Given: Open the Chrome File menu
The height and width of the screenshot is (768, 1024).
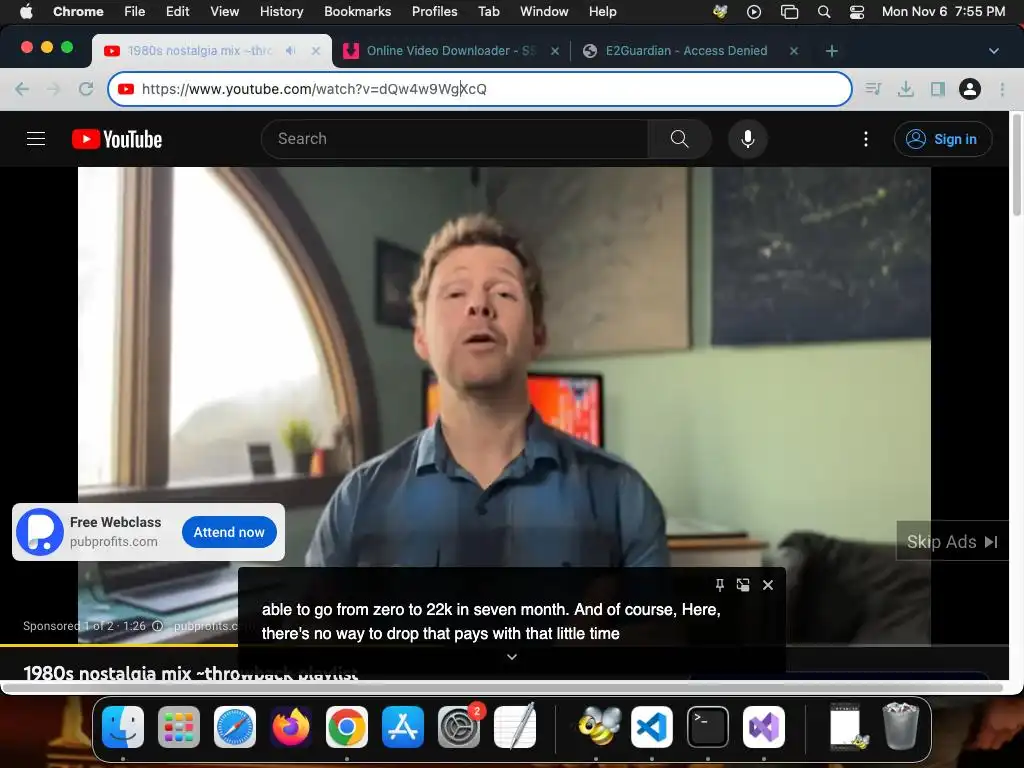Looking at the screenshot, I should coord(135,11).
